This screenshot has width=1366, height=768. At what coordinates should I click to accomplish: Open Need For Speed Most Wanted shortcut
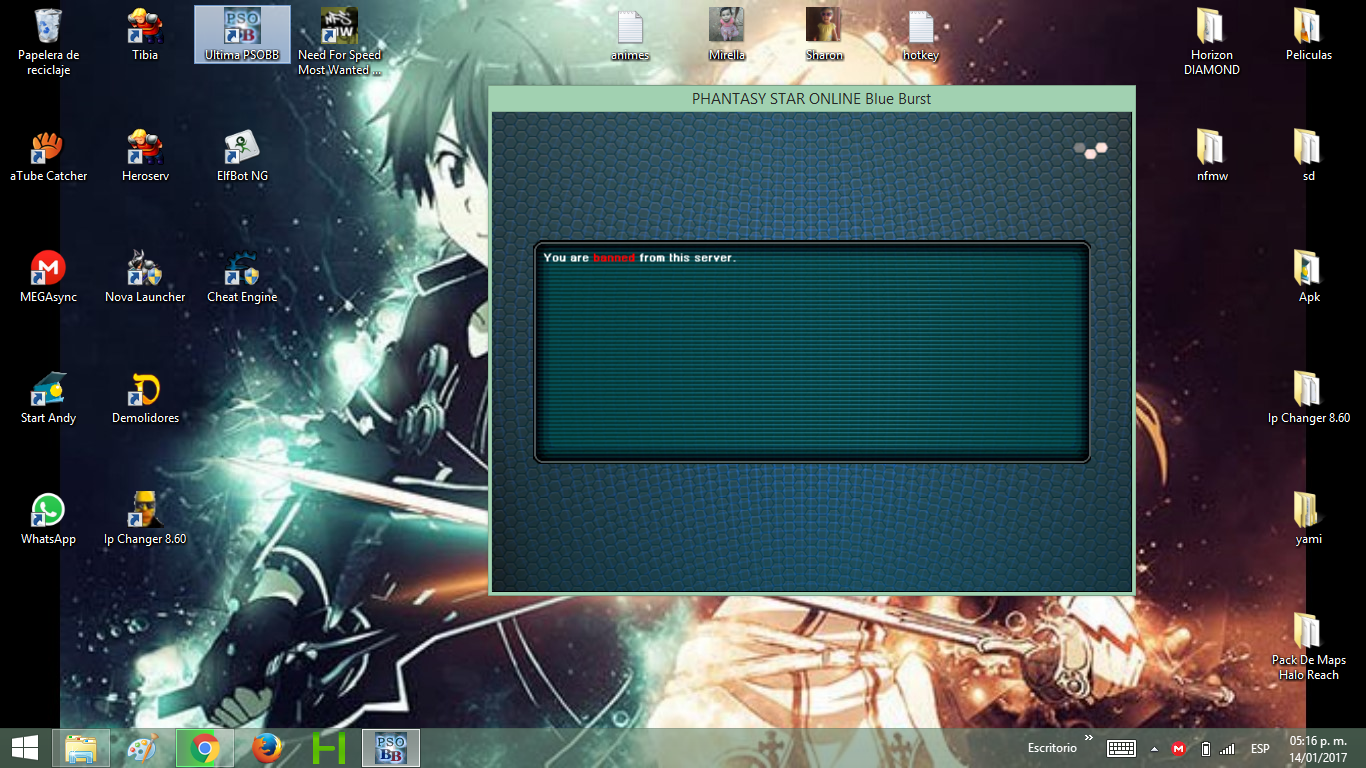[340, 41]
